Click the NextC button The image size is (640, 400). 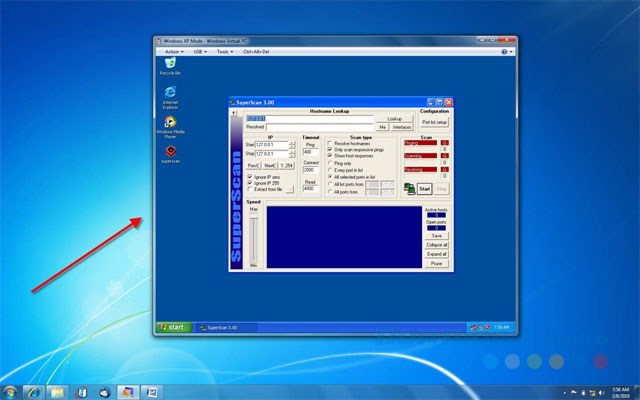270,166
